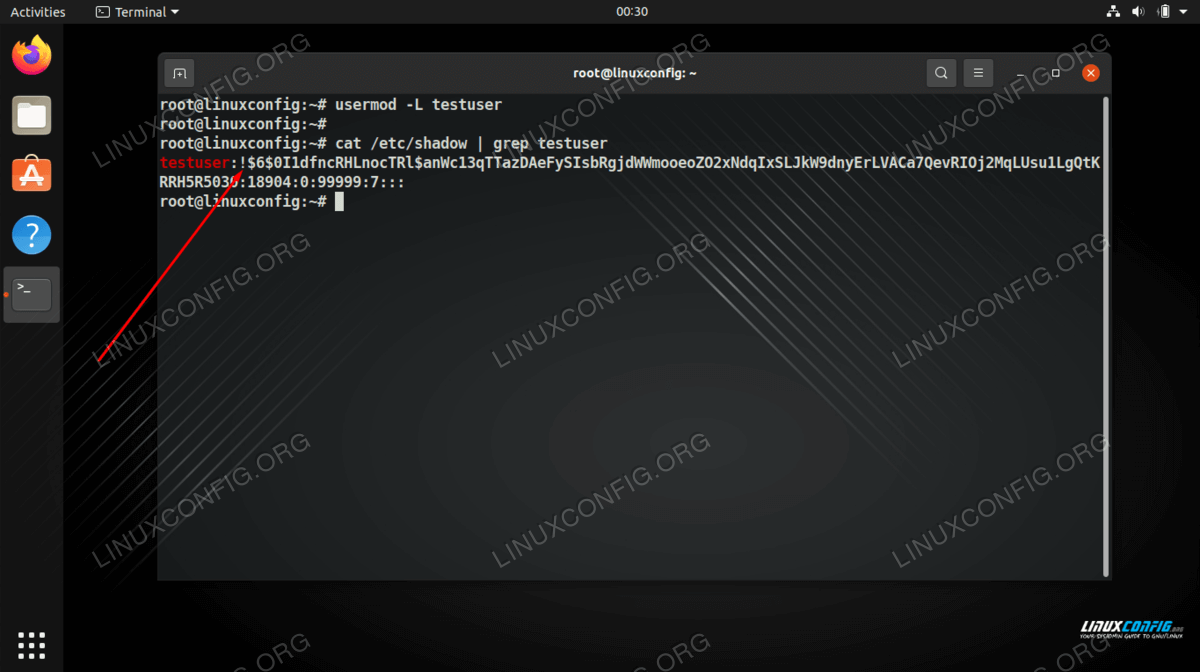Minimize the terminal window

tap(1021, 73)
